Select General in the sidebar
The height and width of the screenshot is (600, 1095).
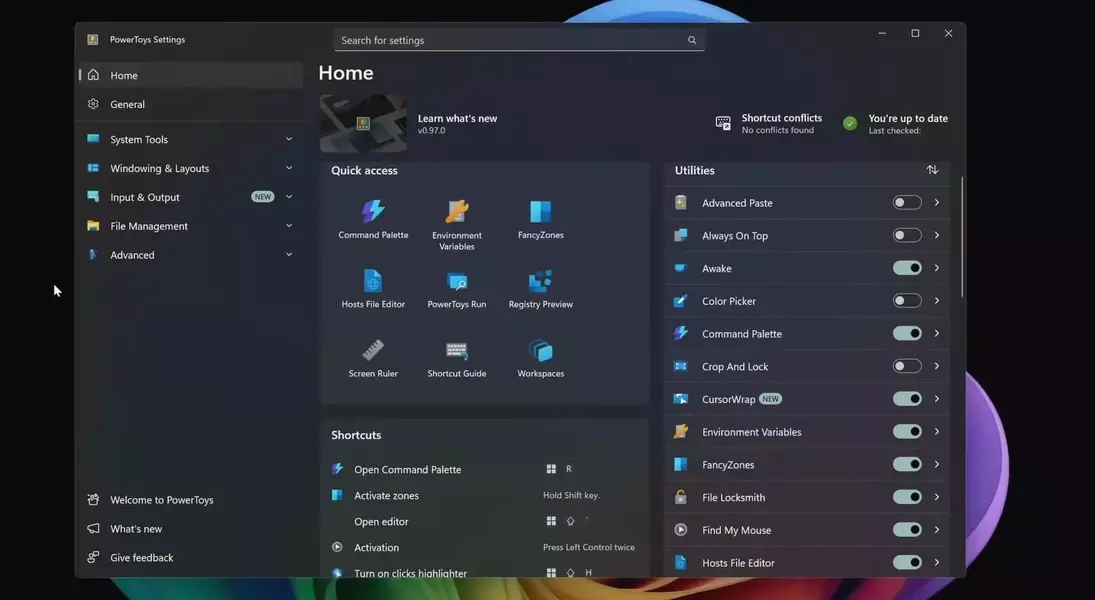[128, 104]
